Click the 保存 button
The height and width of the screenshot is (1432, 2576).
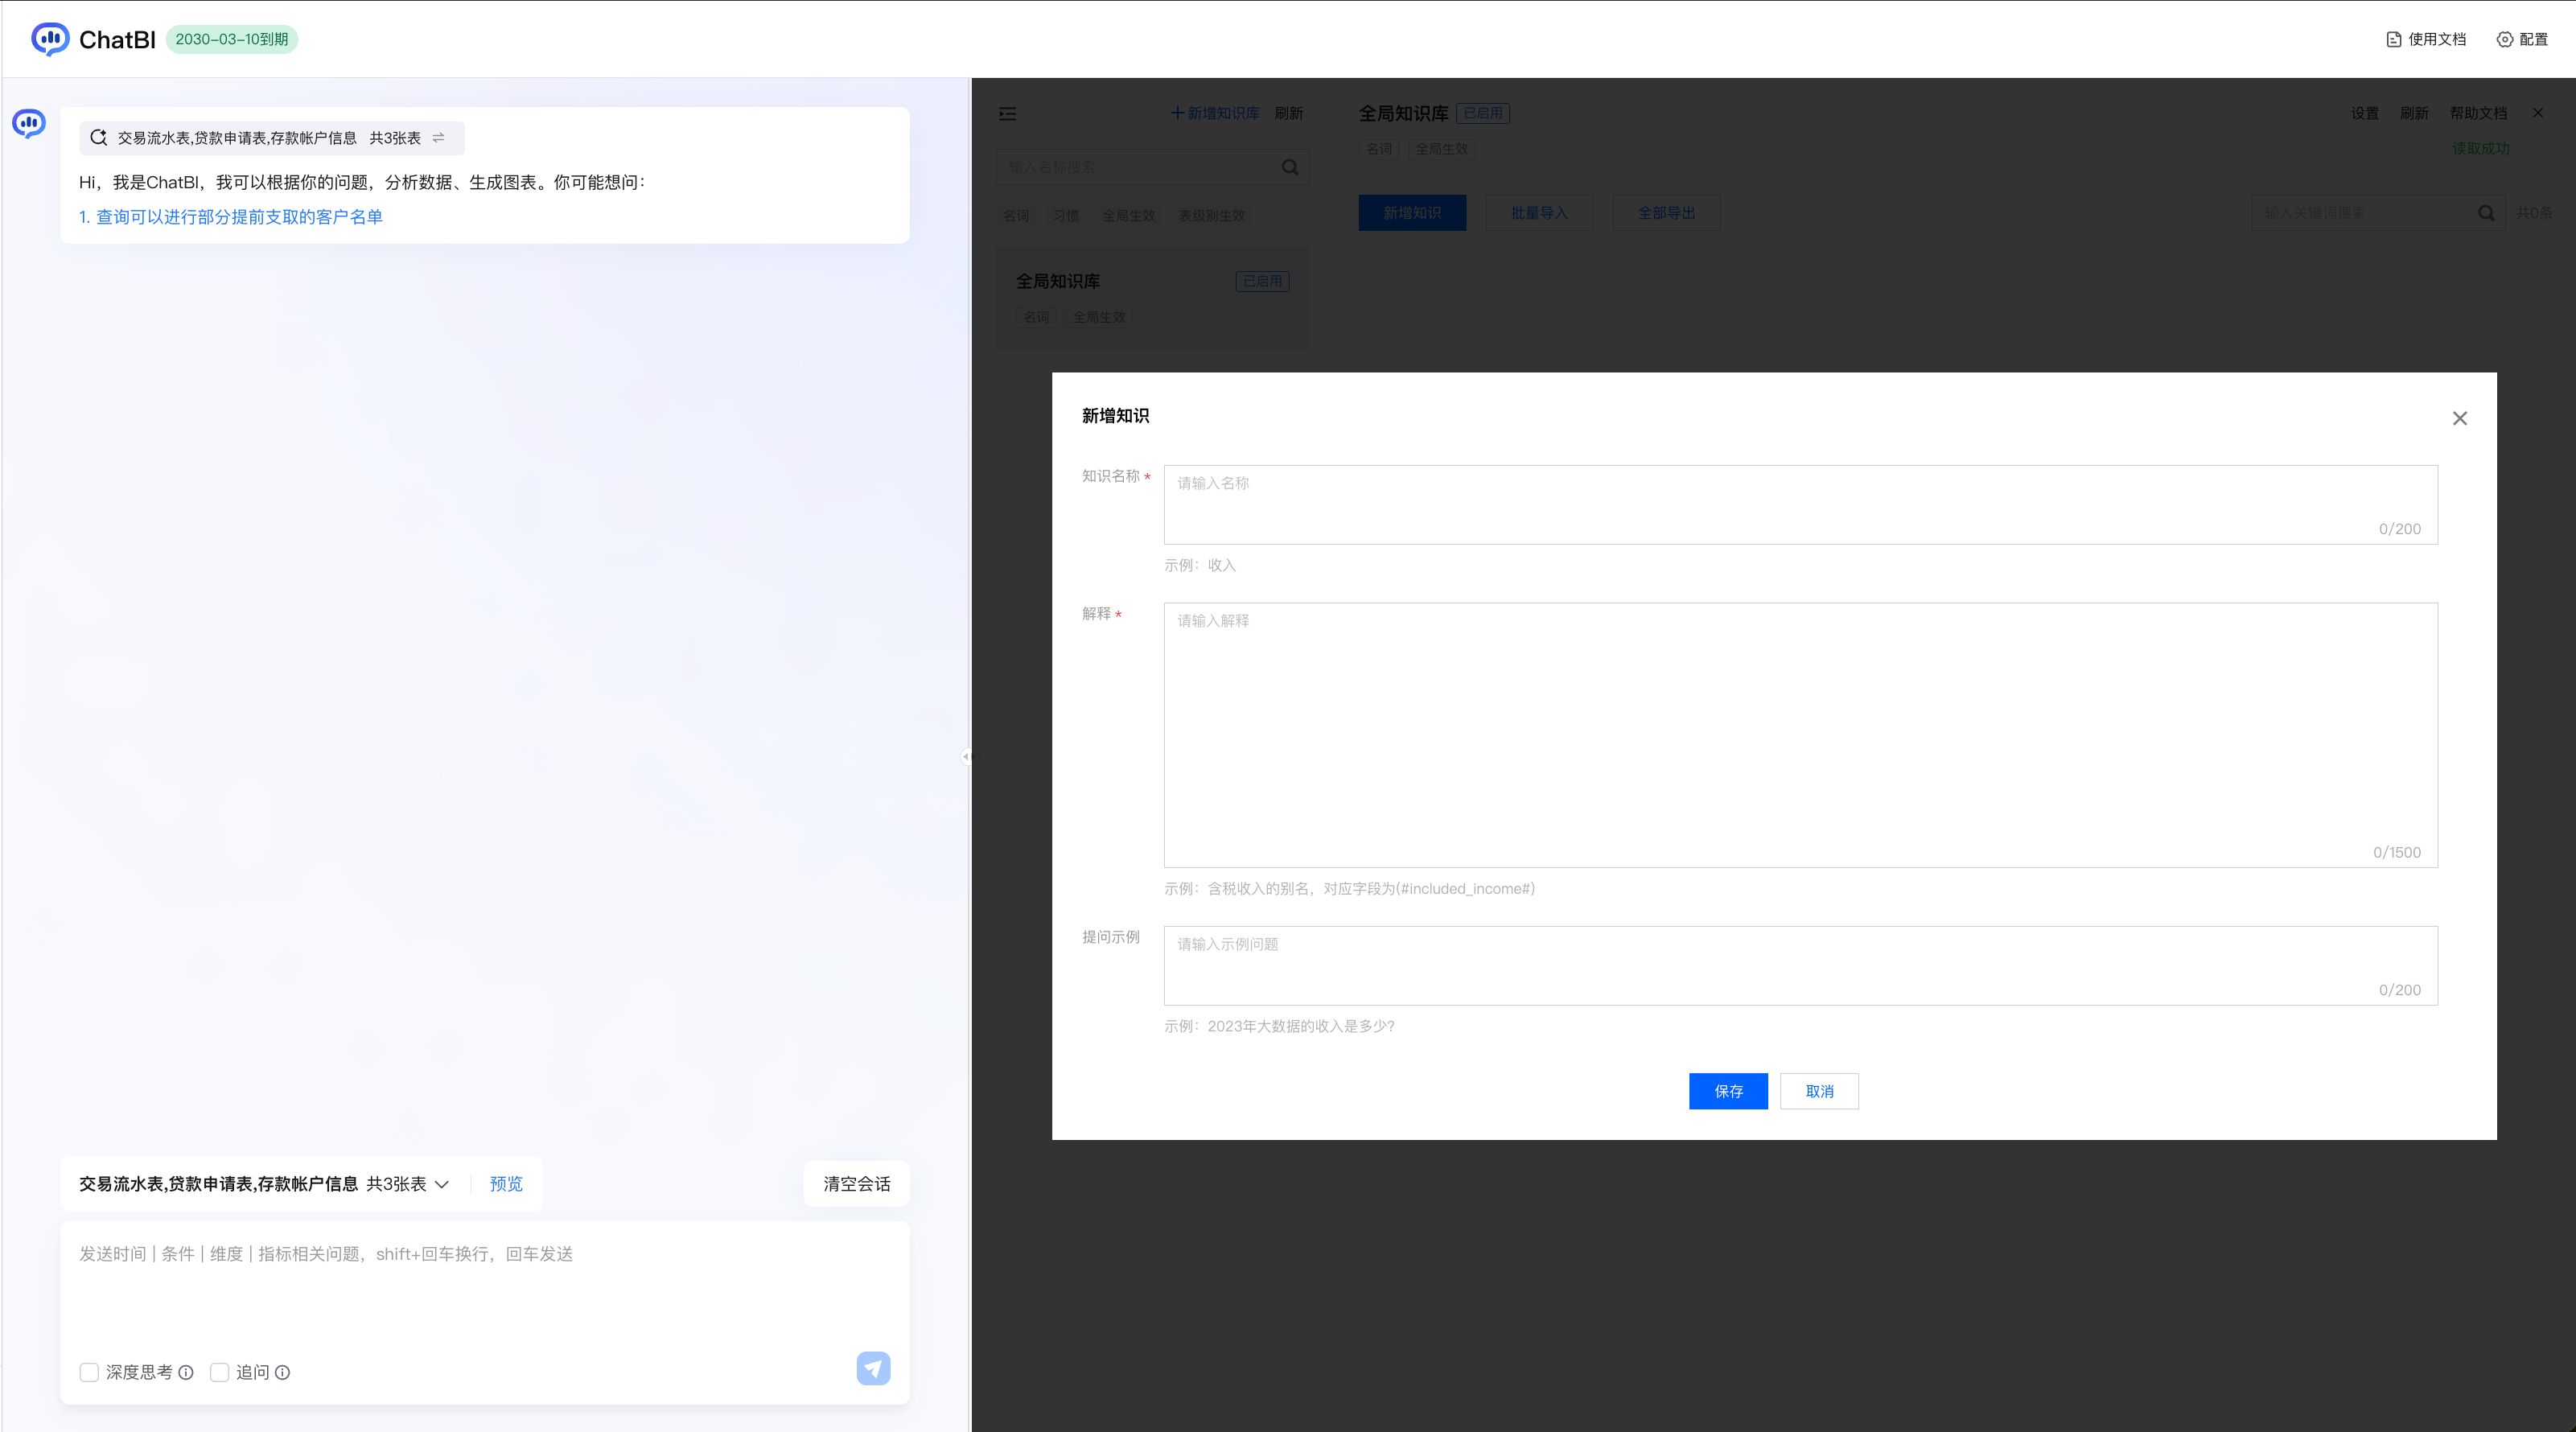tap(1727, 1091)
